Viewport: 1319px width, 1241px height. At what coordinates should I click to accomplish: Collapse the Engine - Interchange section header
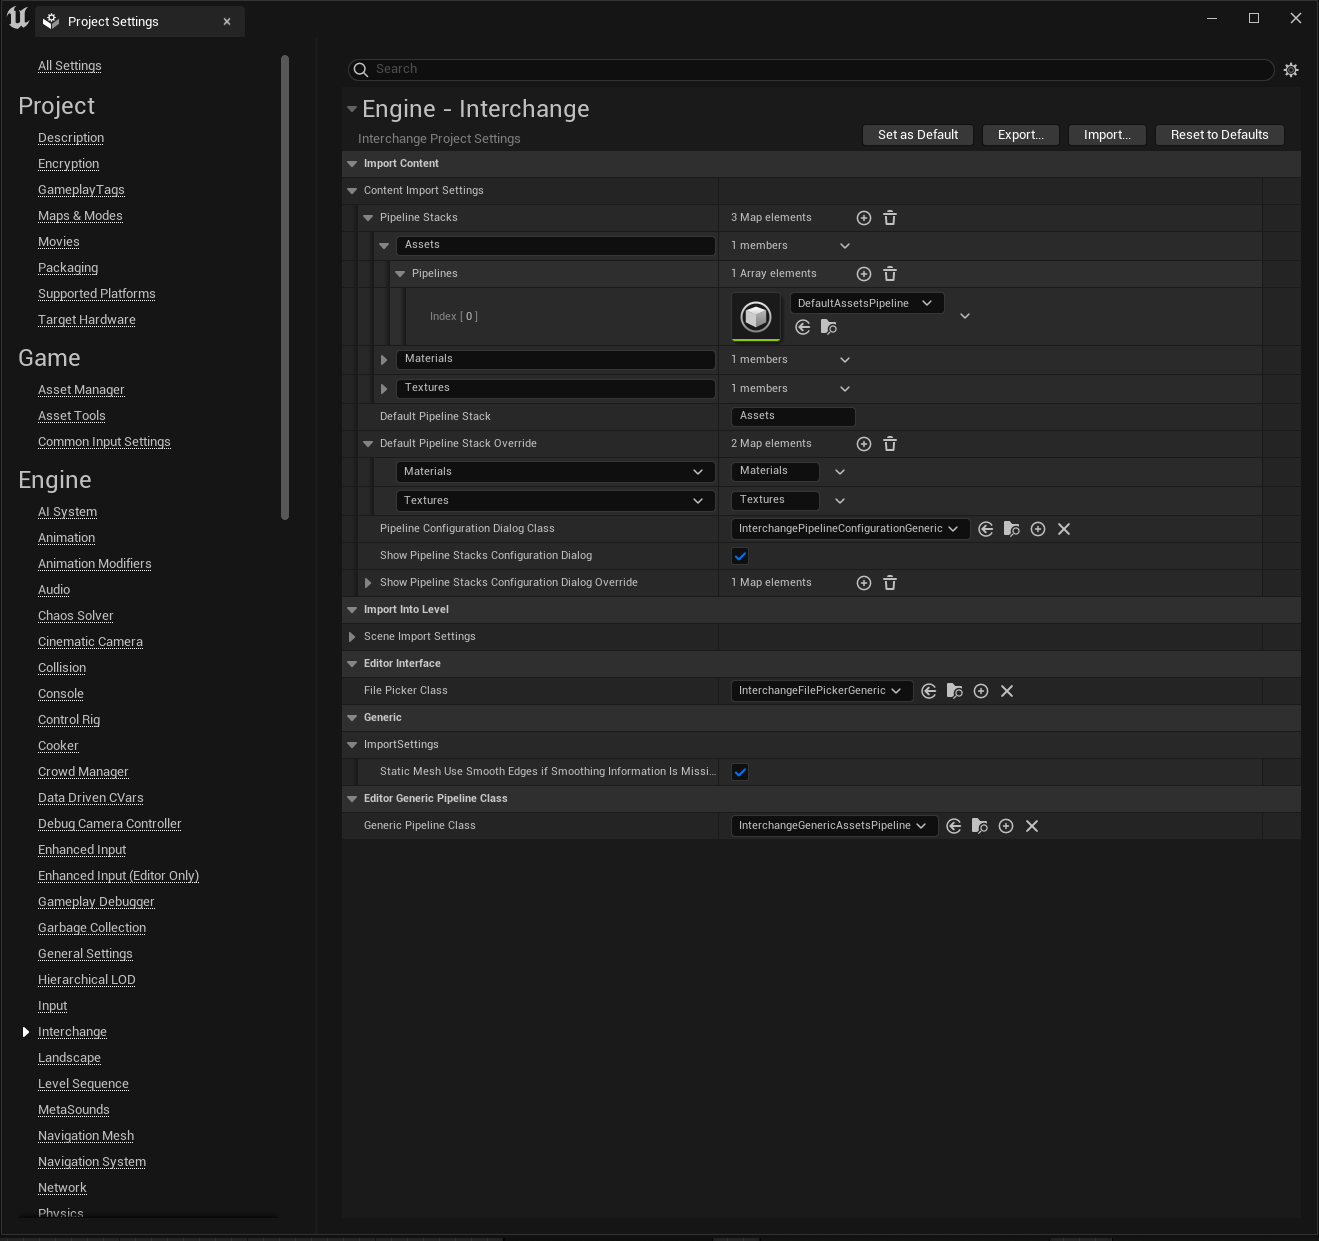pyautogui.click(x=352, y=109)
